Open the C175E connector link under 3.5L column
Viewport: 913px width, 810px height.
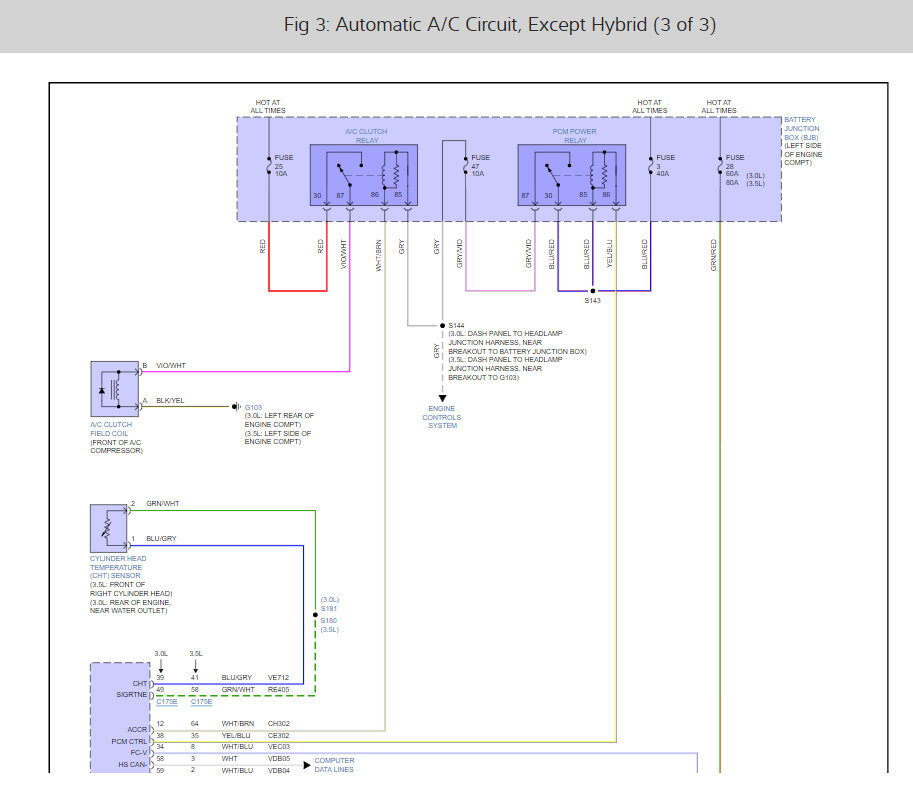(x=201, y=702)
